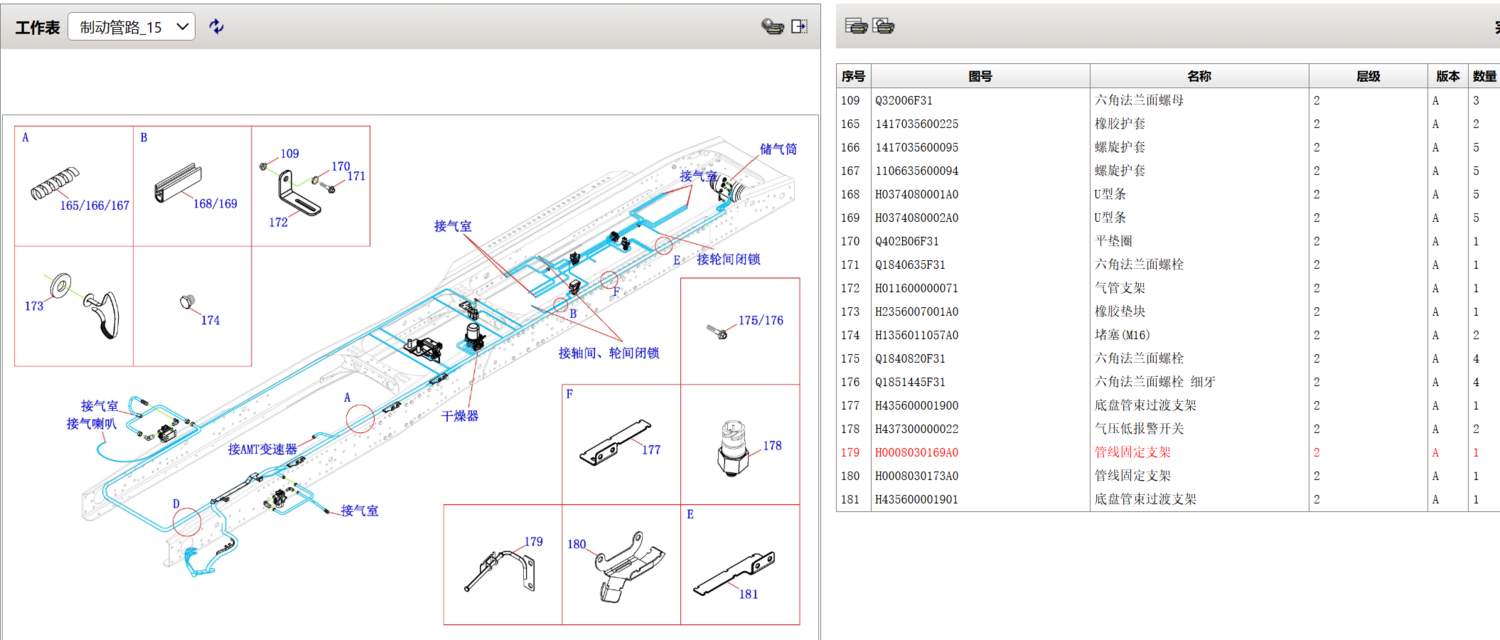Select row 178 气压低报警开关
1500x640 pixels.
(x=1139, y=429)
